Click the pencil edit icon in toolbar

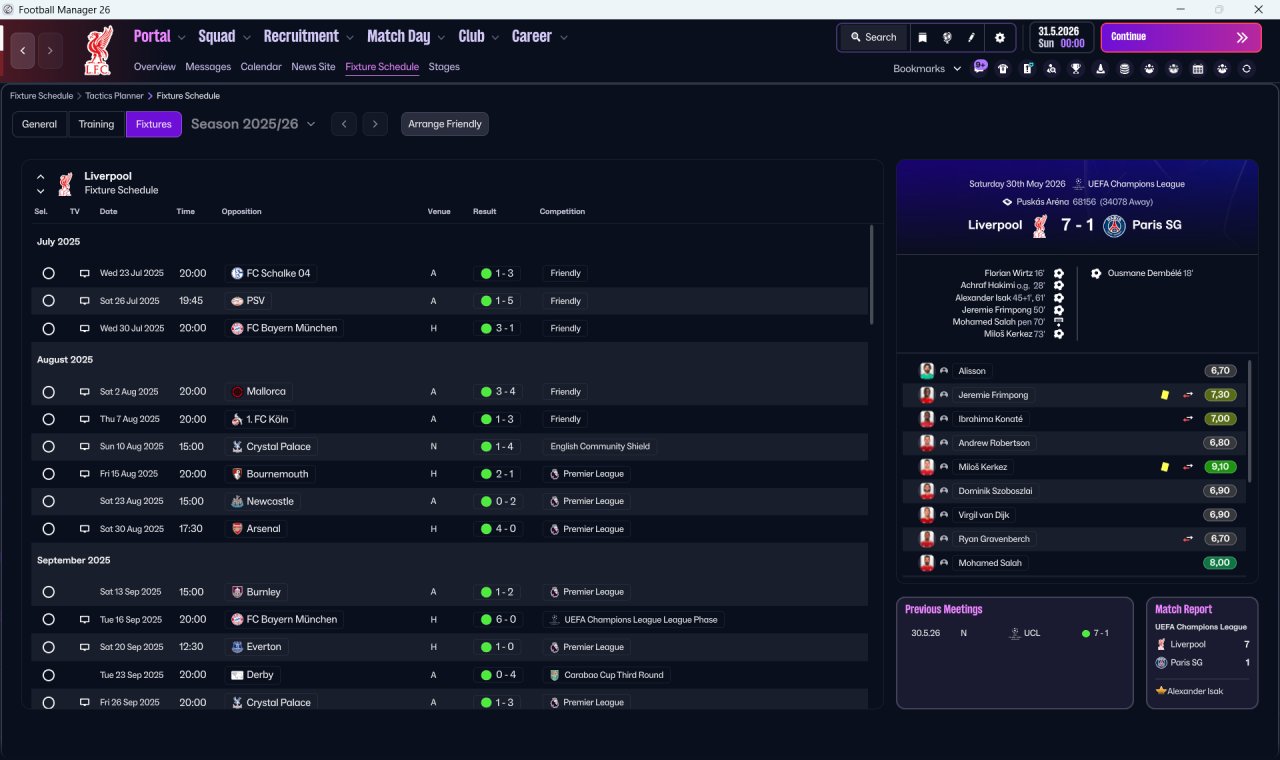tap(971, 37)
